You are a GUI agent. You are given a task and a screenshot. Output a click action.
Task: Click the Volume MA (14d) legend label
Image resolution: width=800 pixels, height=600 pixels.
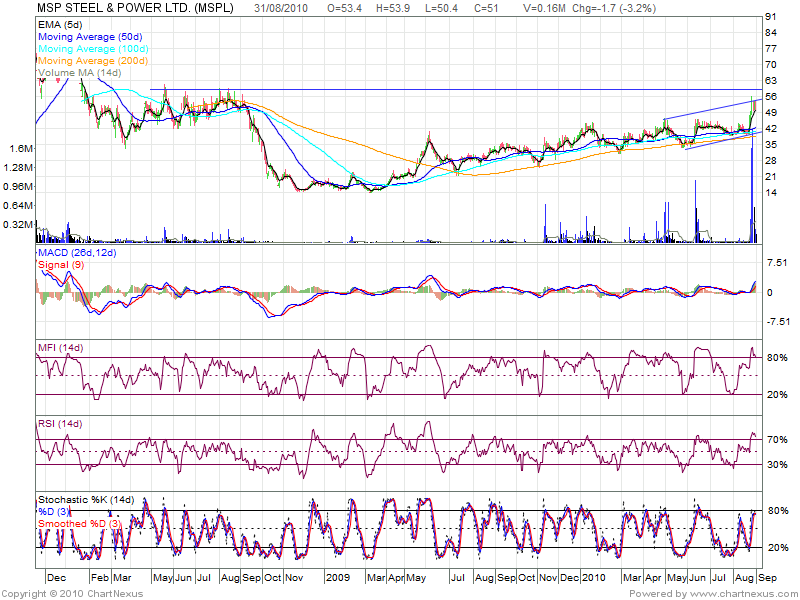(x=79, y=73)
